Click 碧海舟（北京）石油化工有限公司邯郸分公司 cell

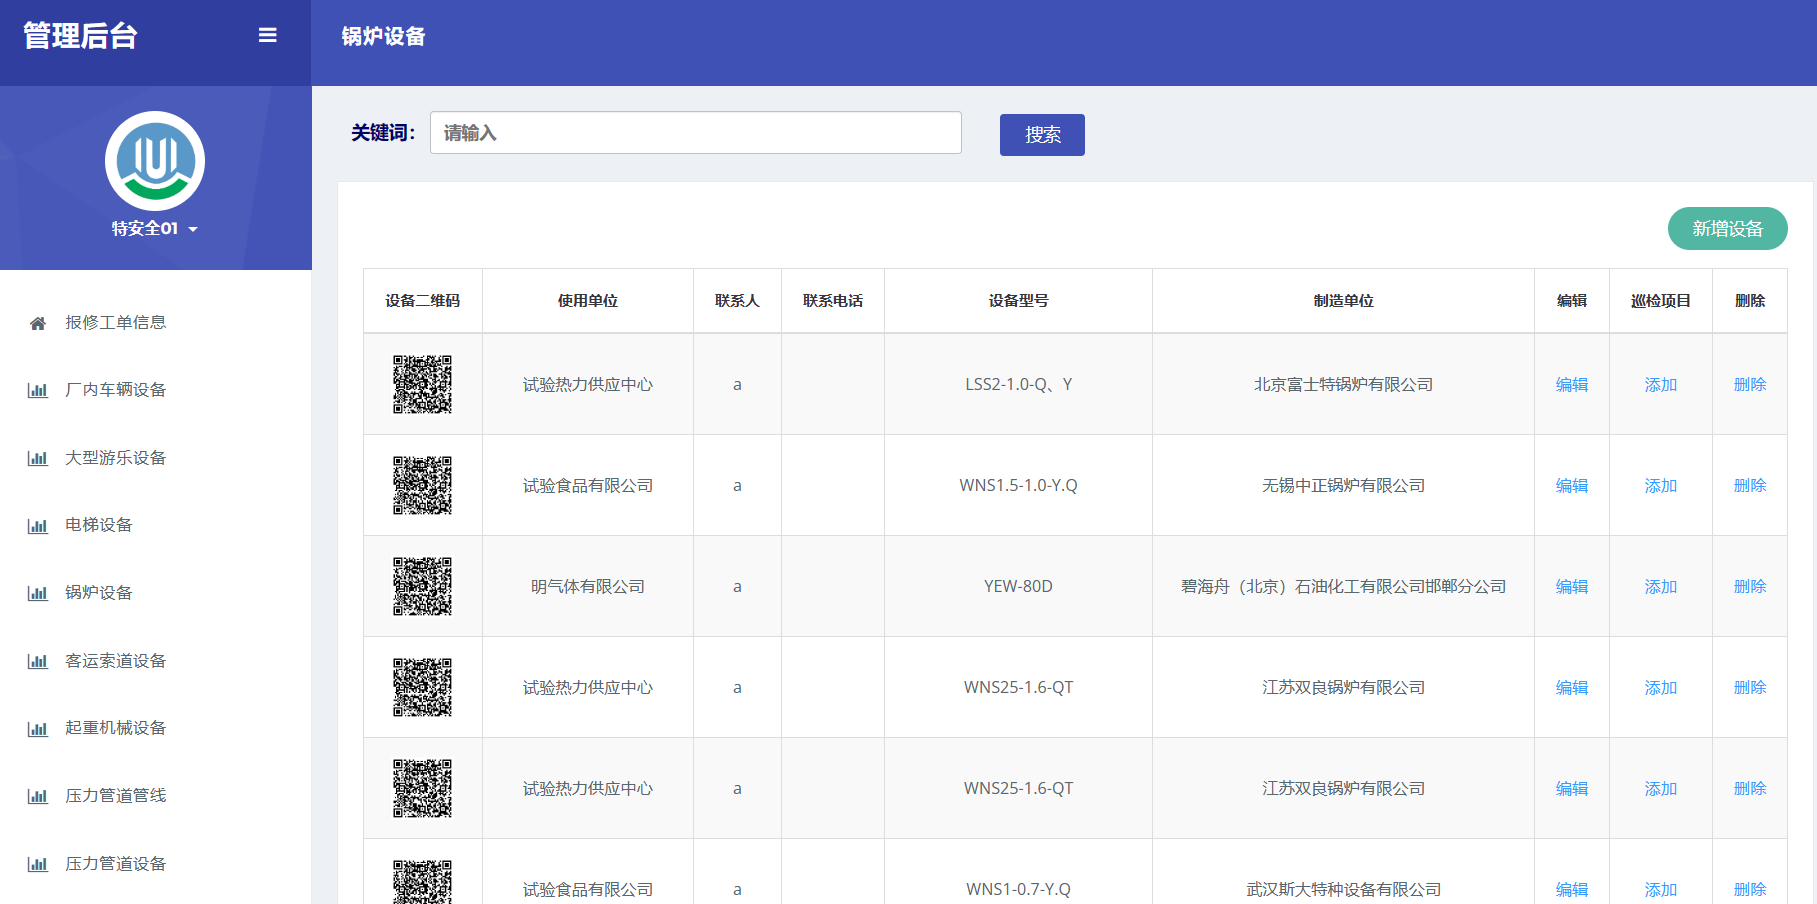click(1343, 586)
